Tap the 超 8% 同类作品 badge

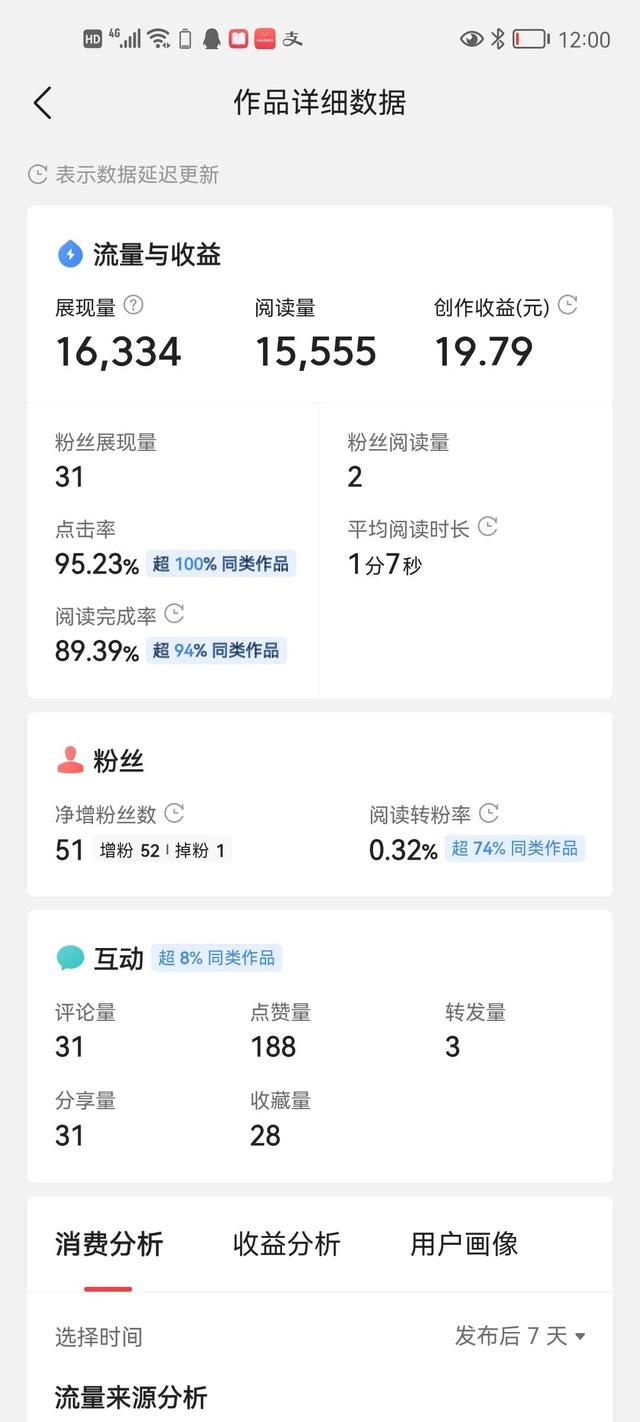[217, 958]
